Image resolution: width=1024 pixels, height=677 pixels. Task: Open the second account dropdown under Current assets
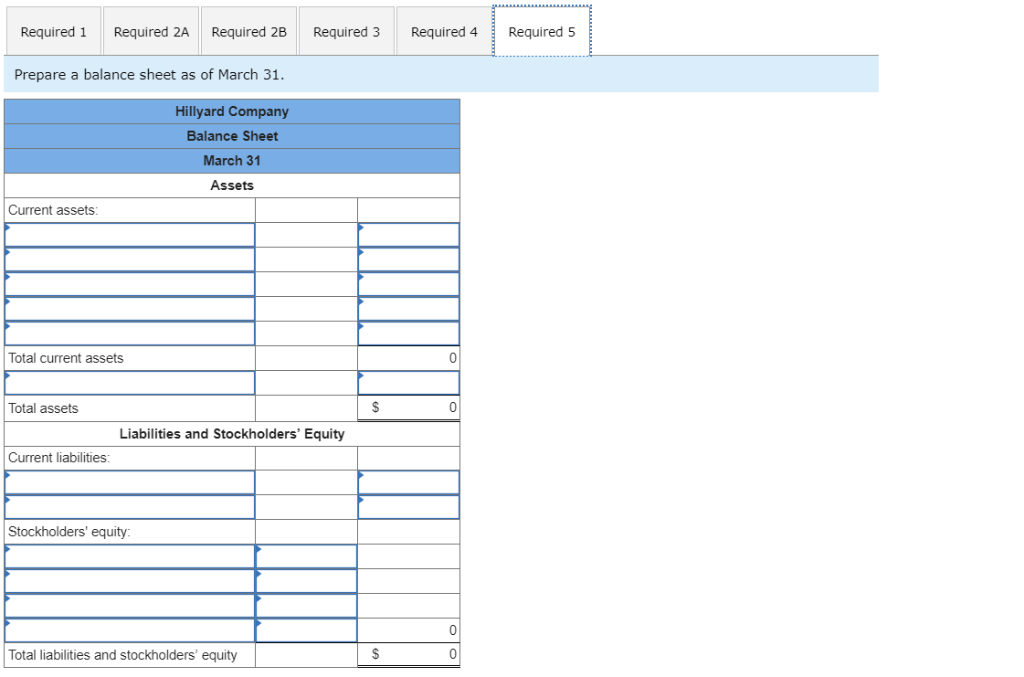130,259
